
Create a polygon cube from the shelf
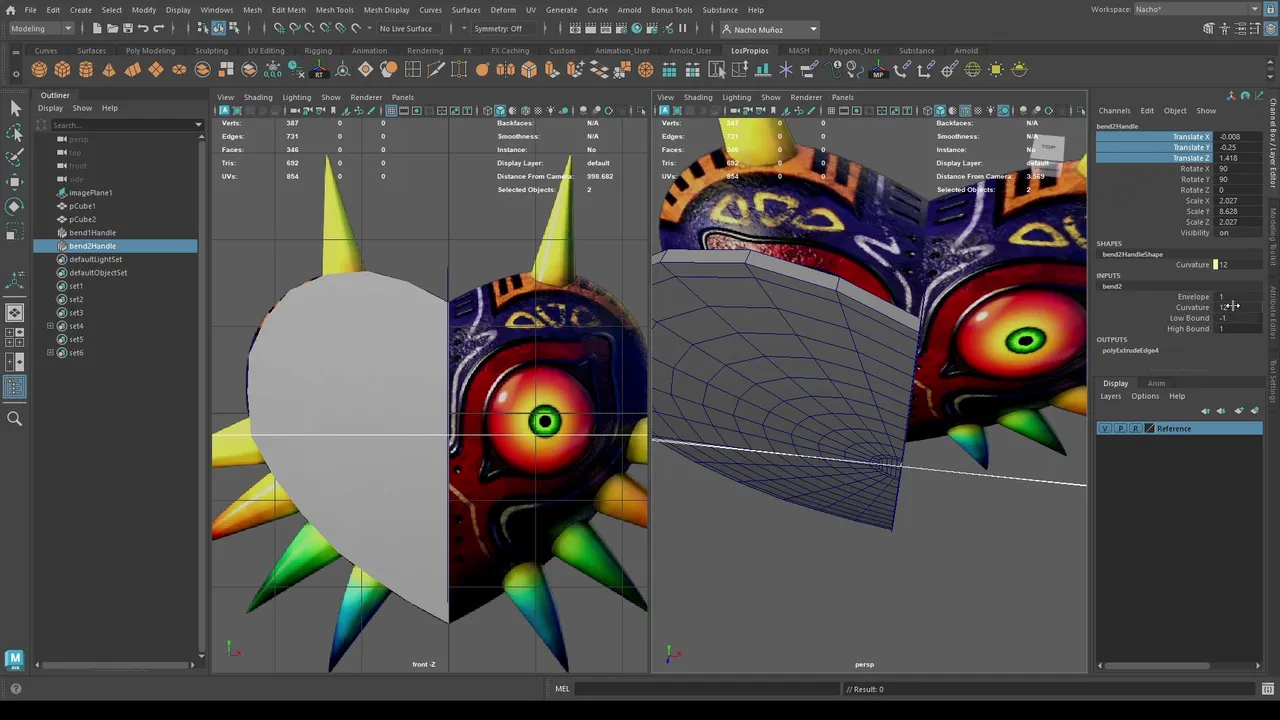click(62, 69)
